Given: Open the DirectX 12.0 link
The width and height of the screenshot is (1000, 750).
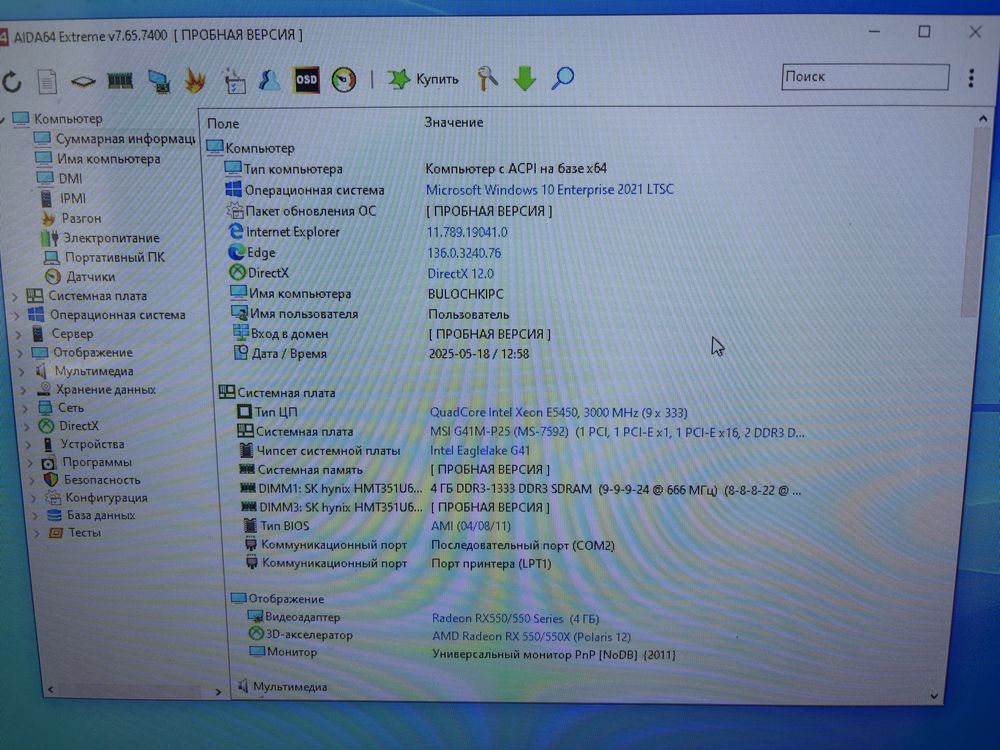Looking at the screenshot, I should pyautogui.click(x=460, y=274).
